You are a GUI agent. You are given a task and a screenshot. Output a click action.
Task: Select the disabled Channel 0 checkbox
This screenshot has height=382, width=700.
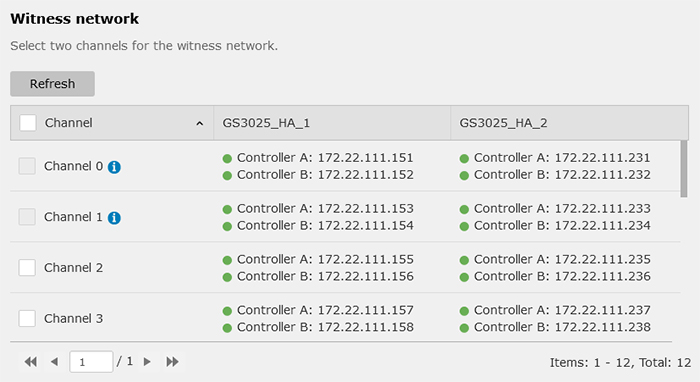[x=27, y=166]
